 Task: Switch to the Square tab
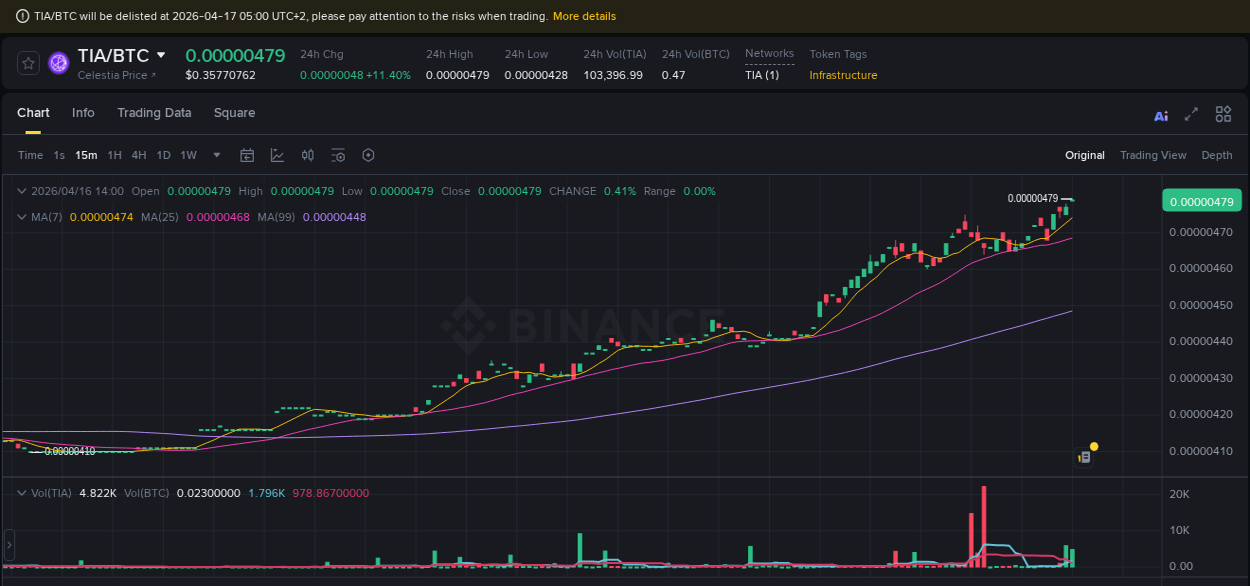tap(234, 113)
